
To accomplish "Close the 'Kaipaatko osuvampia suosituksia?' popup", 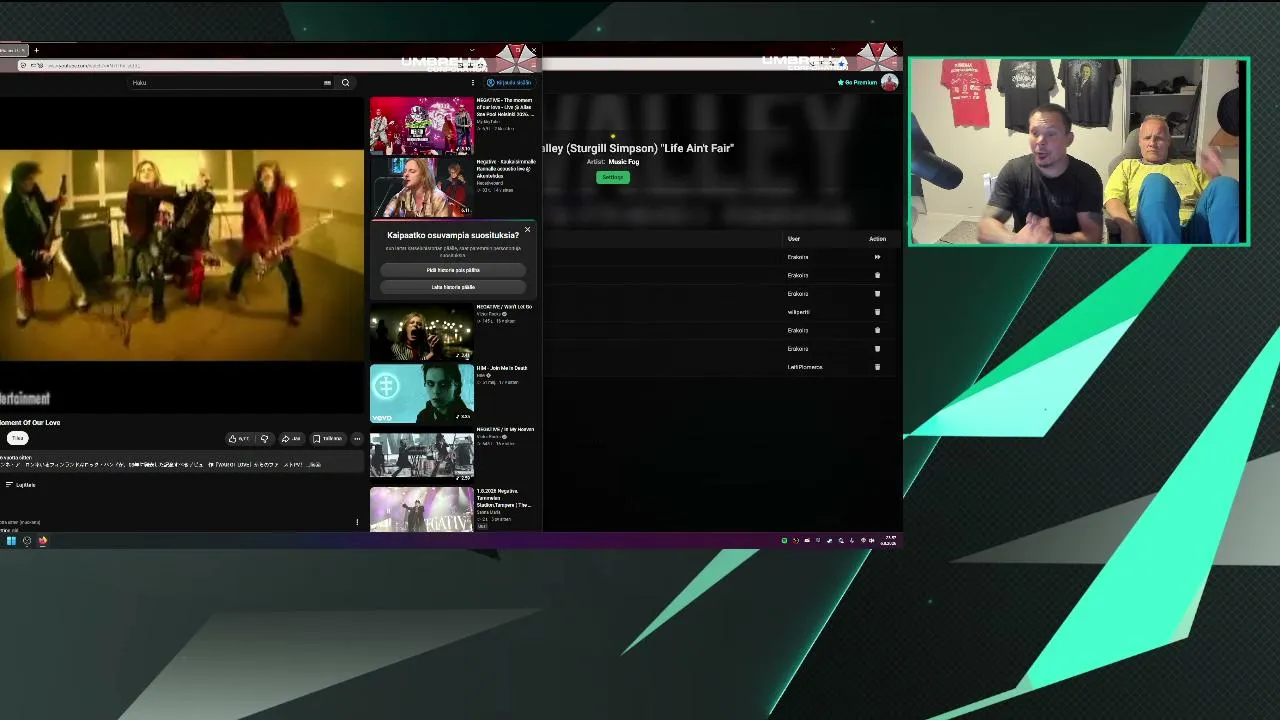I will click(527, 230).
